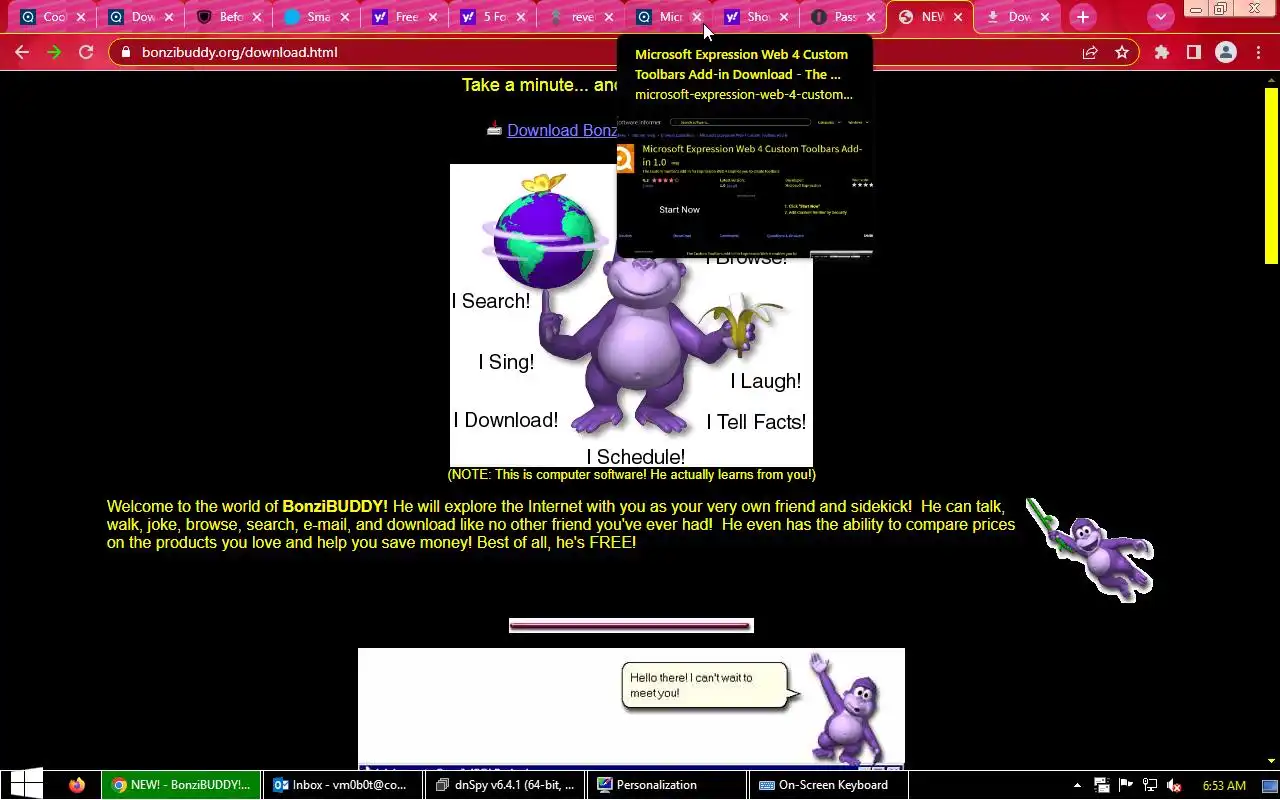Close the active 'NEW' BonziBUDDY tab
The width and height of the screenshot is (1280, 800).
click(958, 17)
